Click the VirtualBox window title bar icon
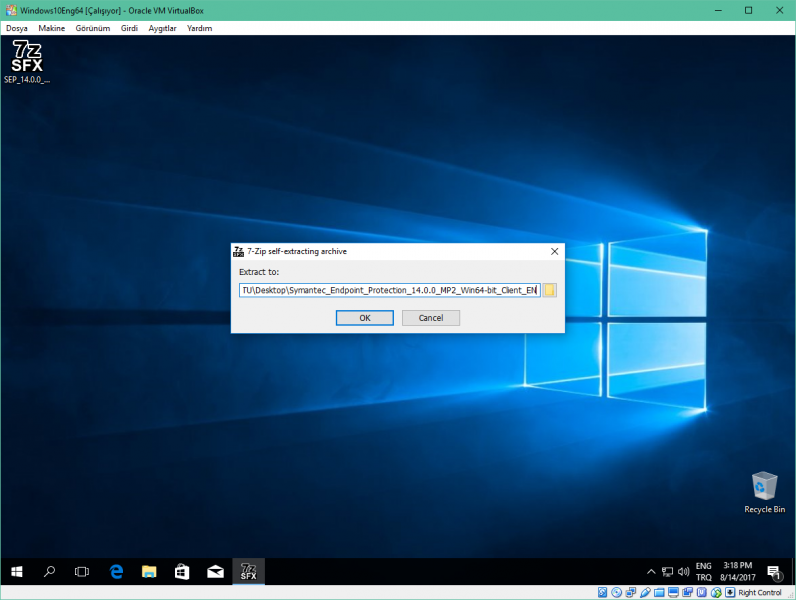This screenshot has width=796, height=600. coord(11,10)
